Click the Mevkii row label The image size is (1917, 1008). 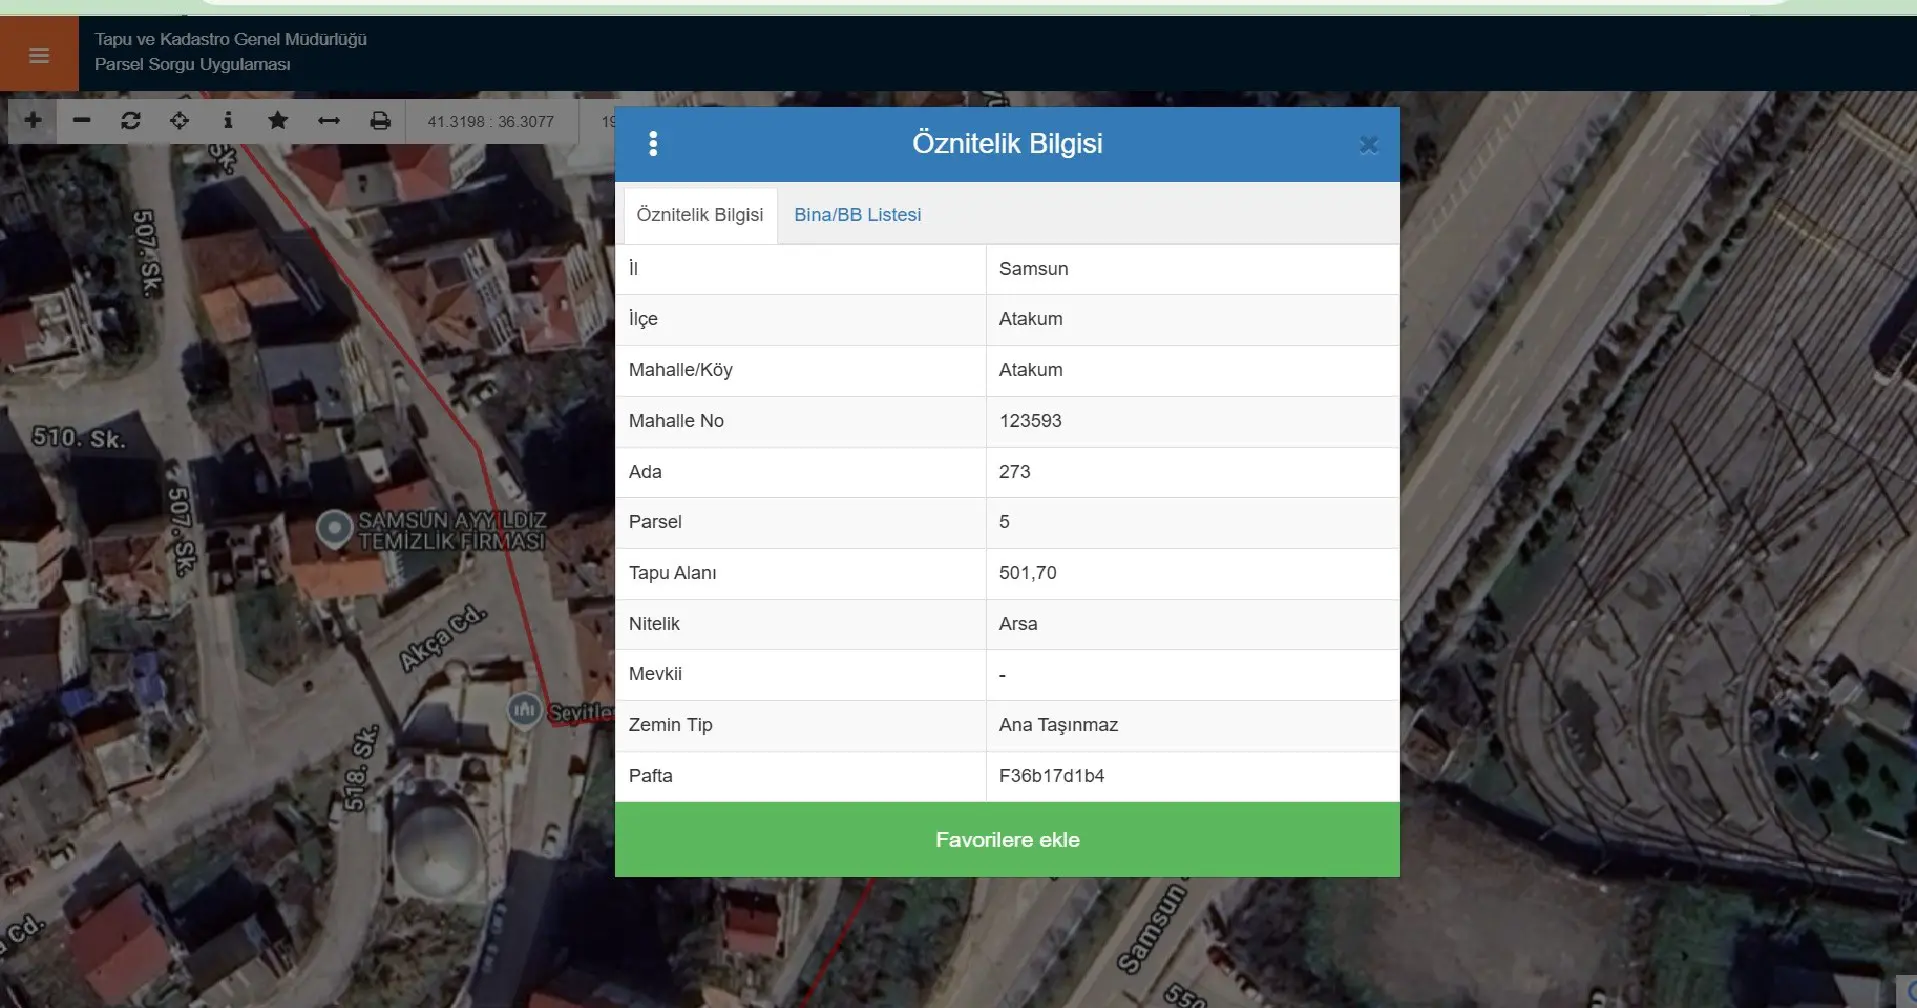(655, 674)
